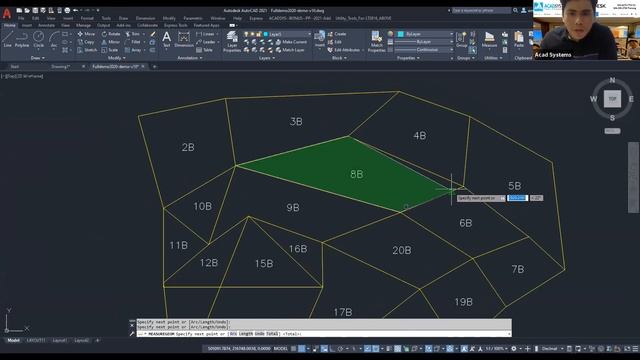Expand the Draw panel
This screenshot has height=360, width=640.
(x=38, y=58)
